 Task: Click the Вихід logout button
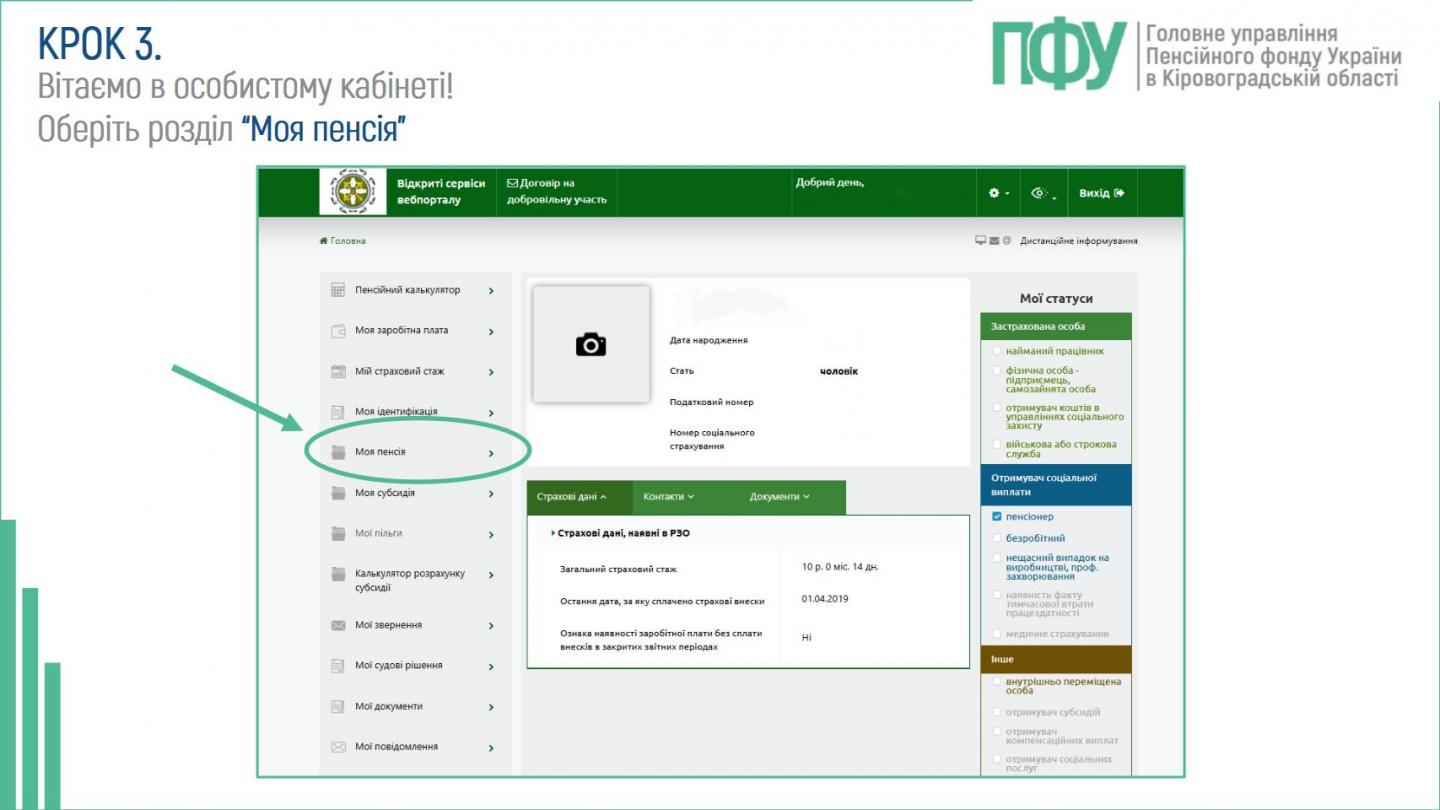1101,193
